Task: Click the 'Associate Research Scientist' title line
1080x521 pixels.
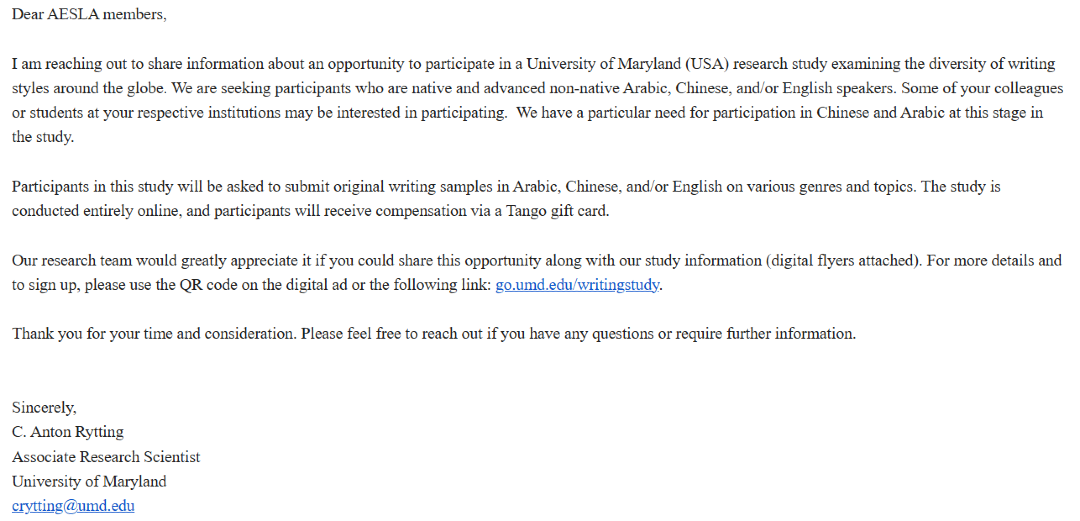Action: 106,457
